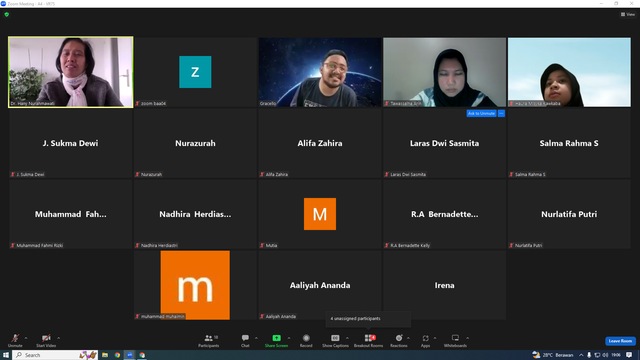Expand audio options arrow beside Unmute
The height and width of the screenshot is (360, 640).
pos(26,338)
